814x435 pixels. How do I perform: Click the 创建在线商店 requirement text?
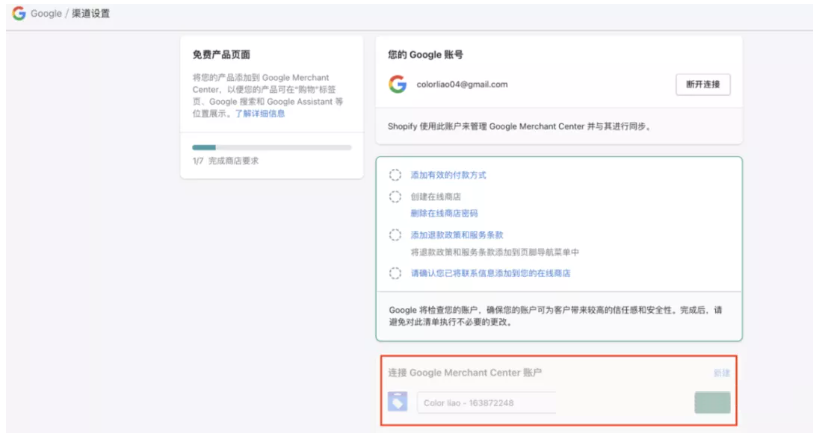click(x=436, y=197)
